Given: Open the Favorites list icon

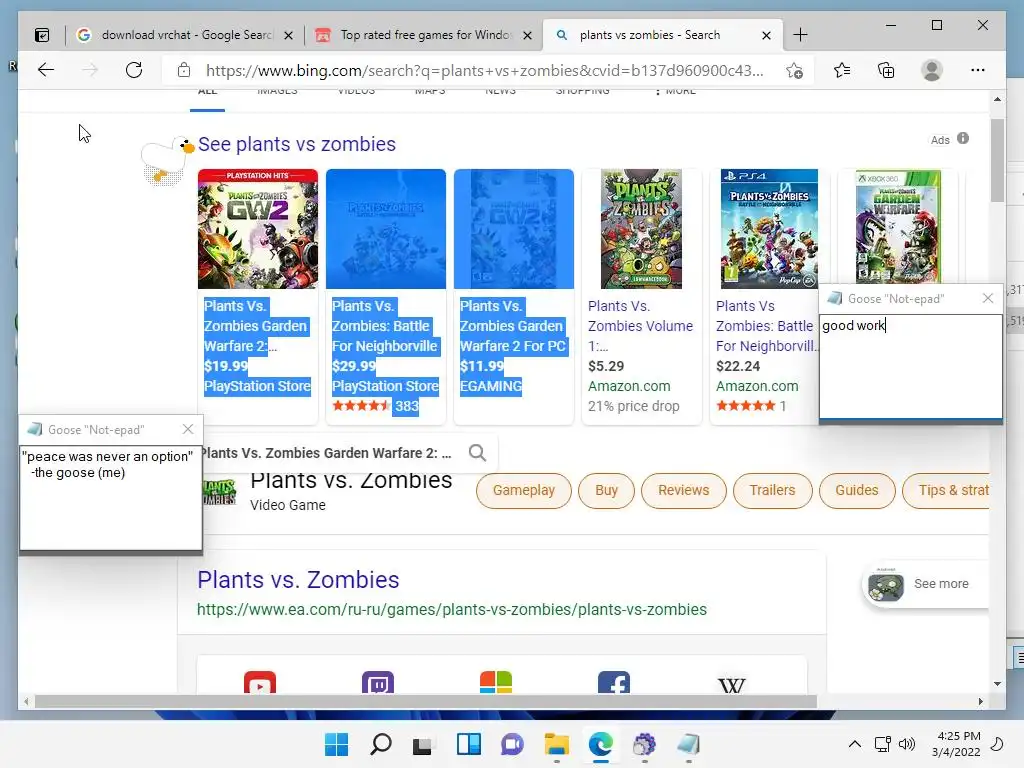Looking at the screenshot, I should [x=842, y=70].
